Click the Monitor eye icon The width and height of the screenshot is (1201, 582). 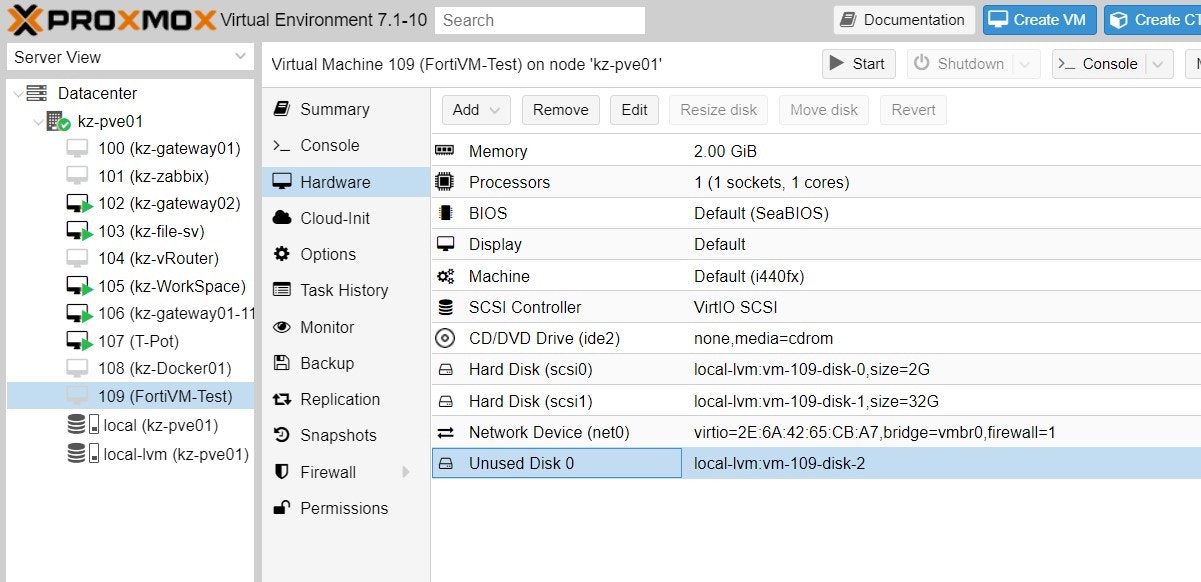[x=282, y=327]
